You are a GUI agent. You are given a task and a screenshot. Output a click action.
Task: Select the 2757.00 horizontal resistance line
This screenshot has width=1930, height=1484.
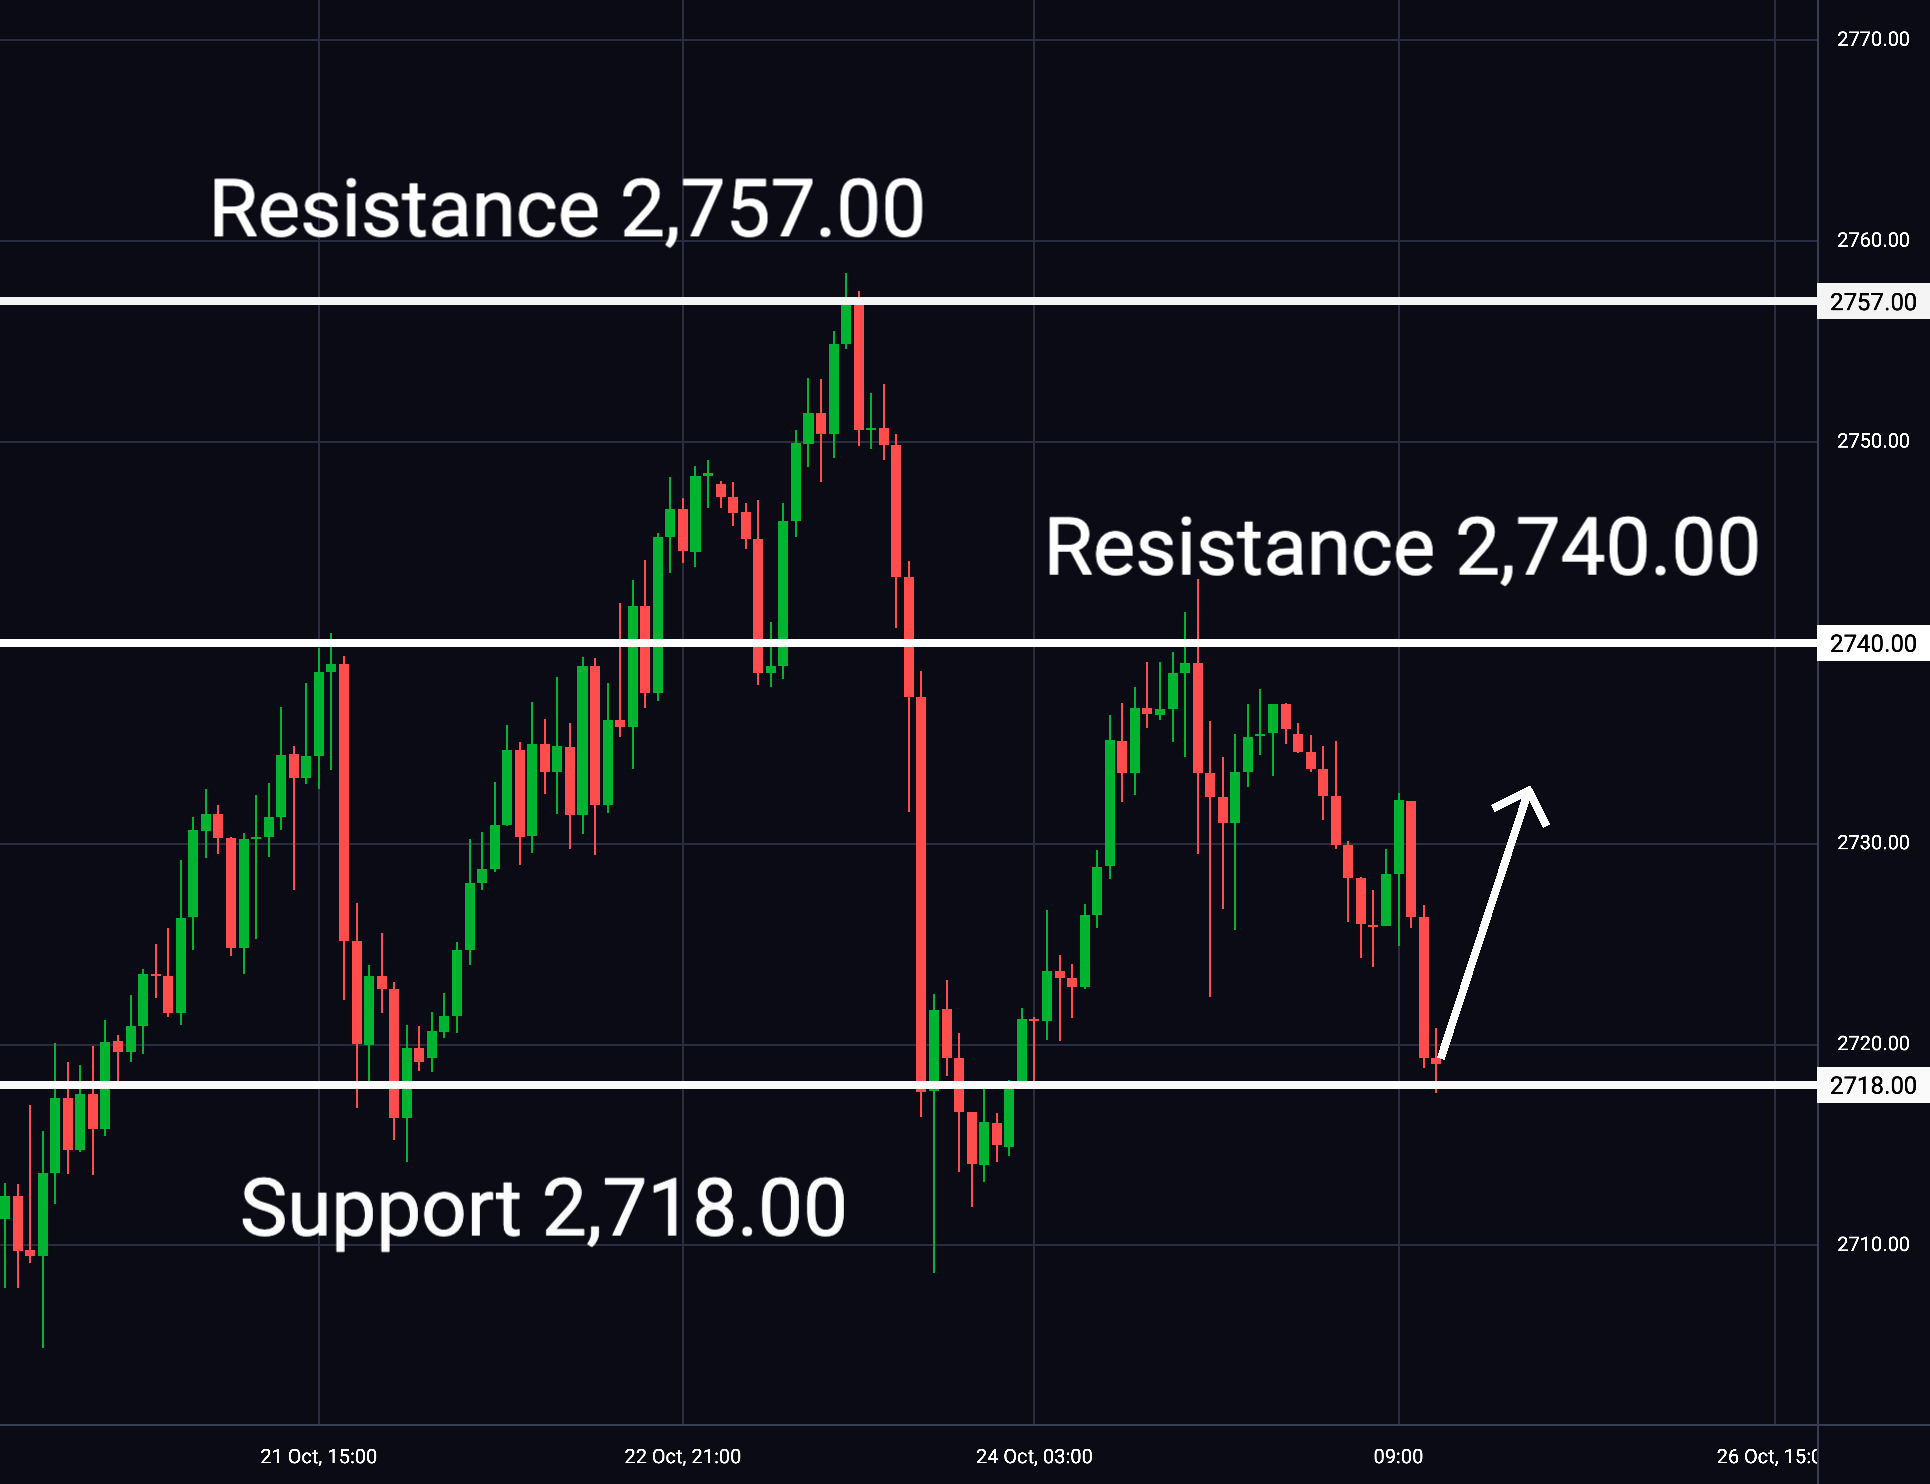[908, 301]
